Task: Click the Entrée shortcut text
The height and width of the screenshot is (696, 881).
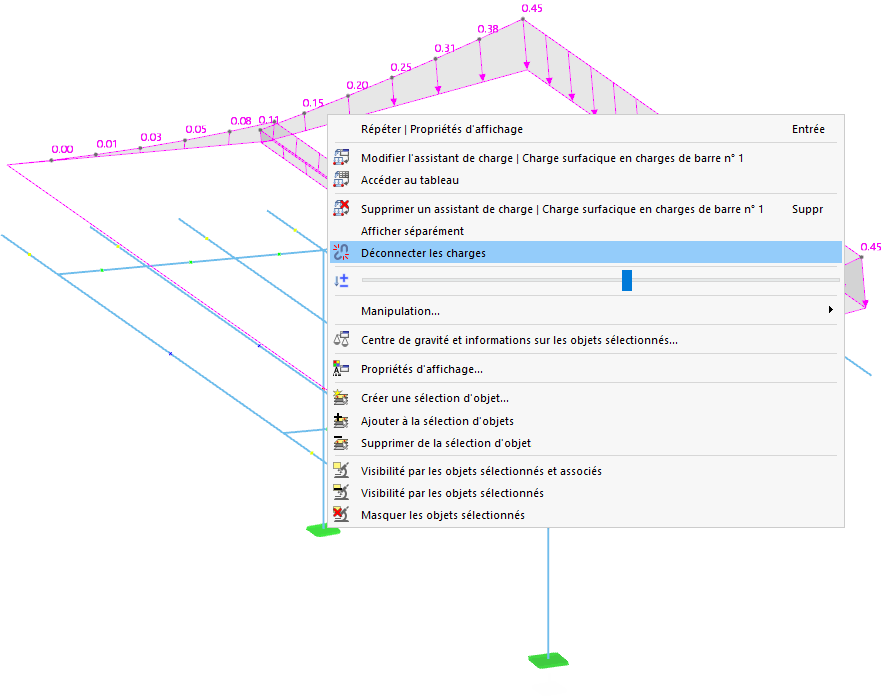Action: coord(808,129)
